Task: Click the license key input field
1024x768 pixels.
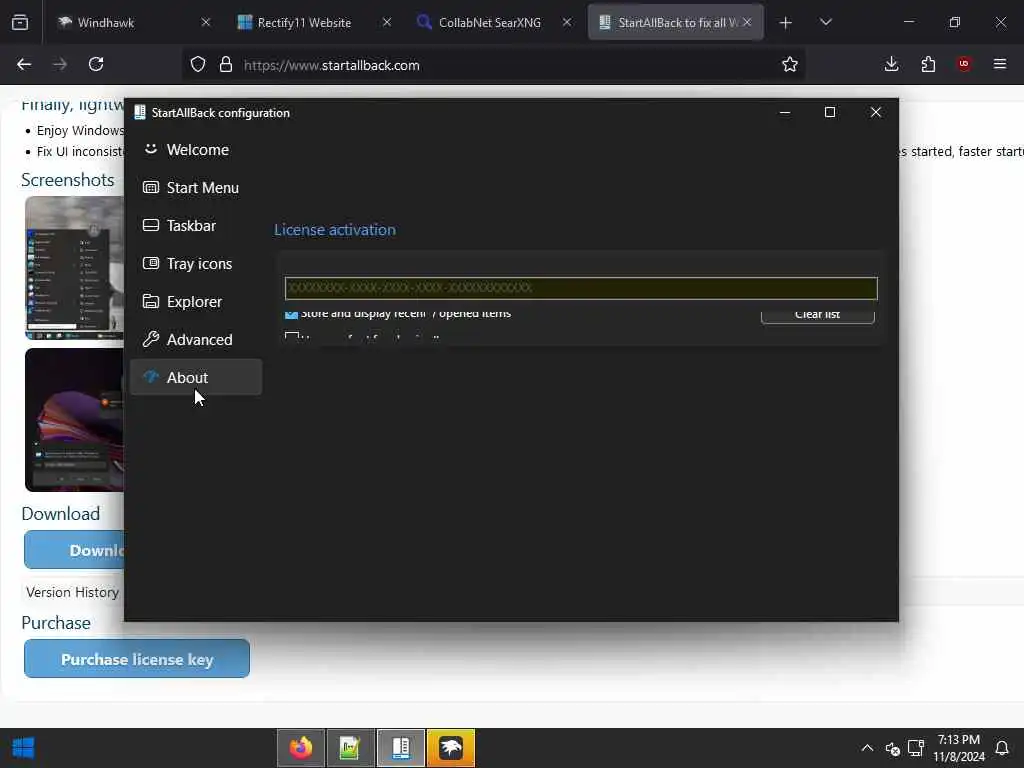Action: (x=581, y=288)
